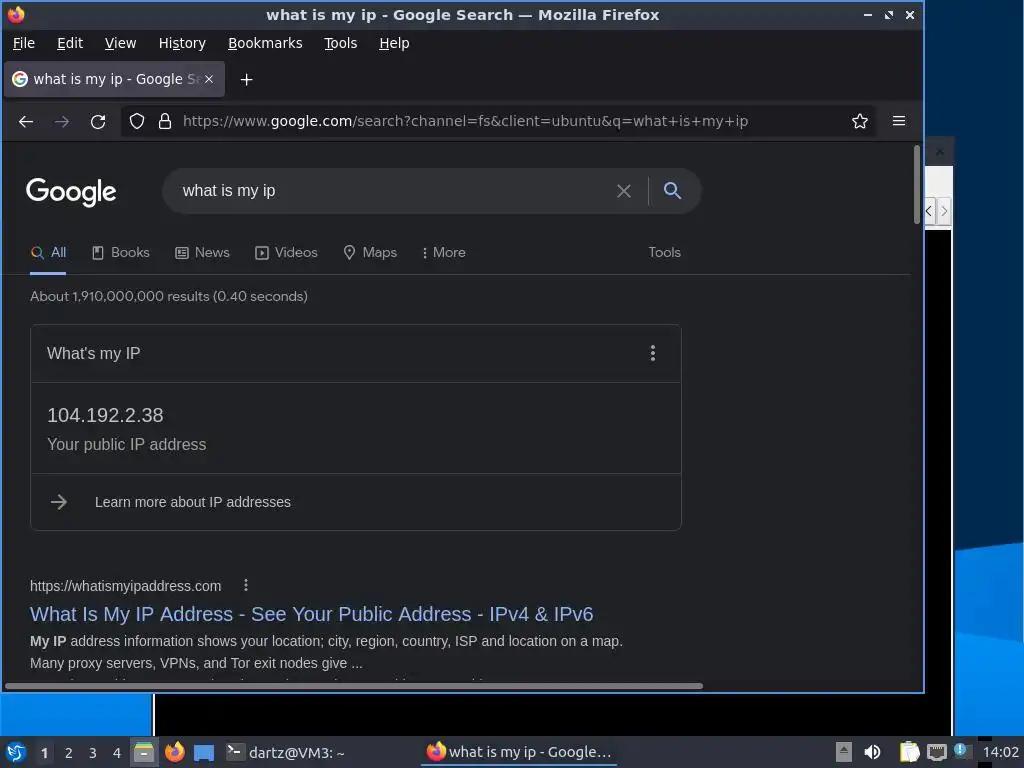The width and height of the screenshot is (1024, 768).
Task: Open the tracking protection shield
Action: coord(136,121)
